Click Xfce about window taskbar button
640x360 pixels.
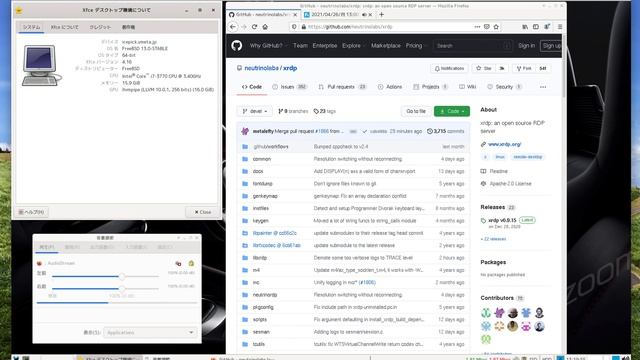(108, 358)
